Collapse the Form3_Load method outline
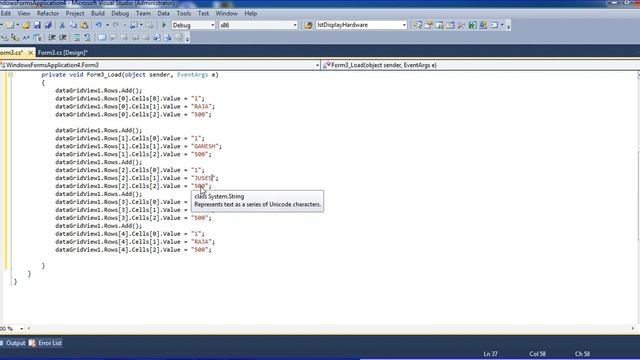The width and height of the screenshot is (640, 360). click(x=11, y=75)
